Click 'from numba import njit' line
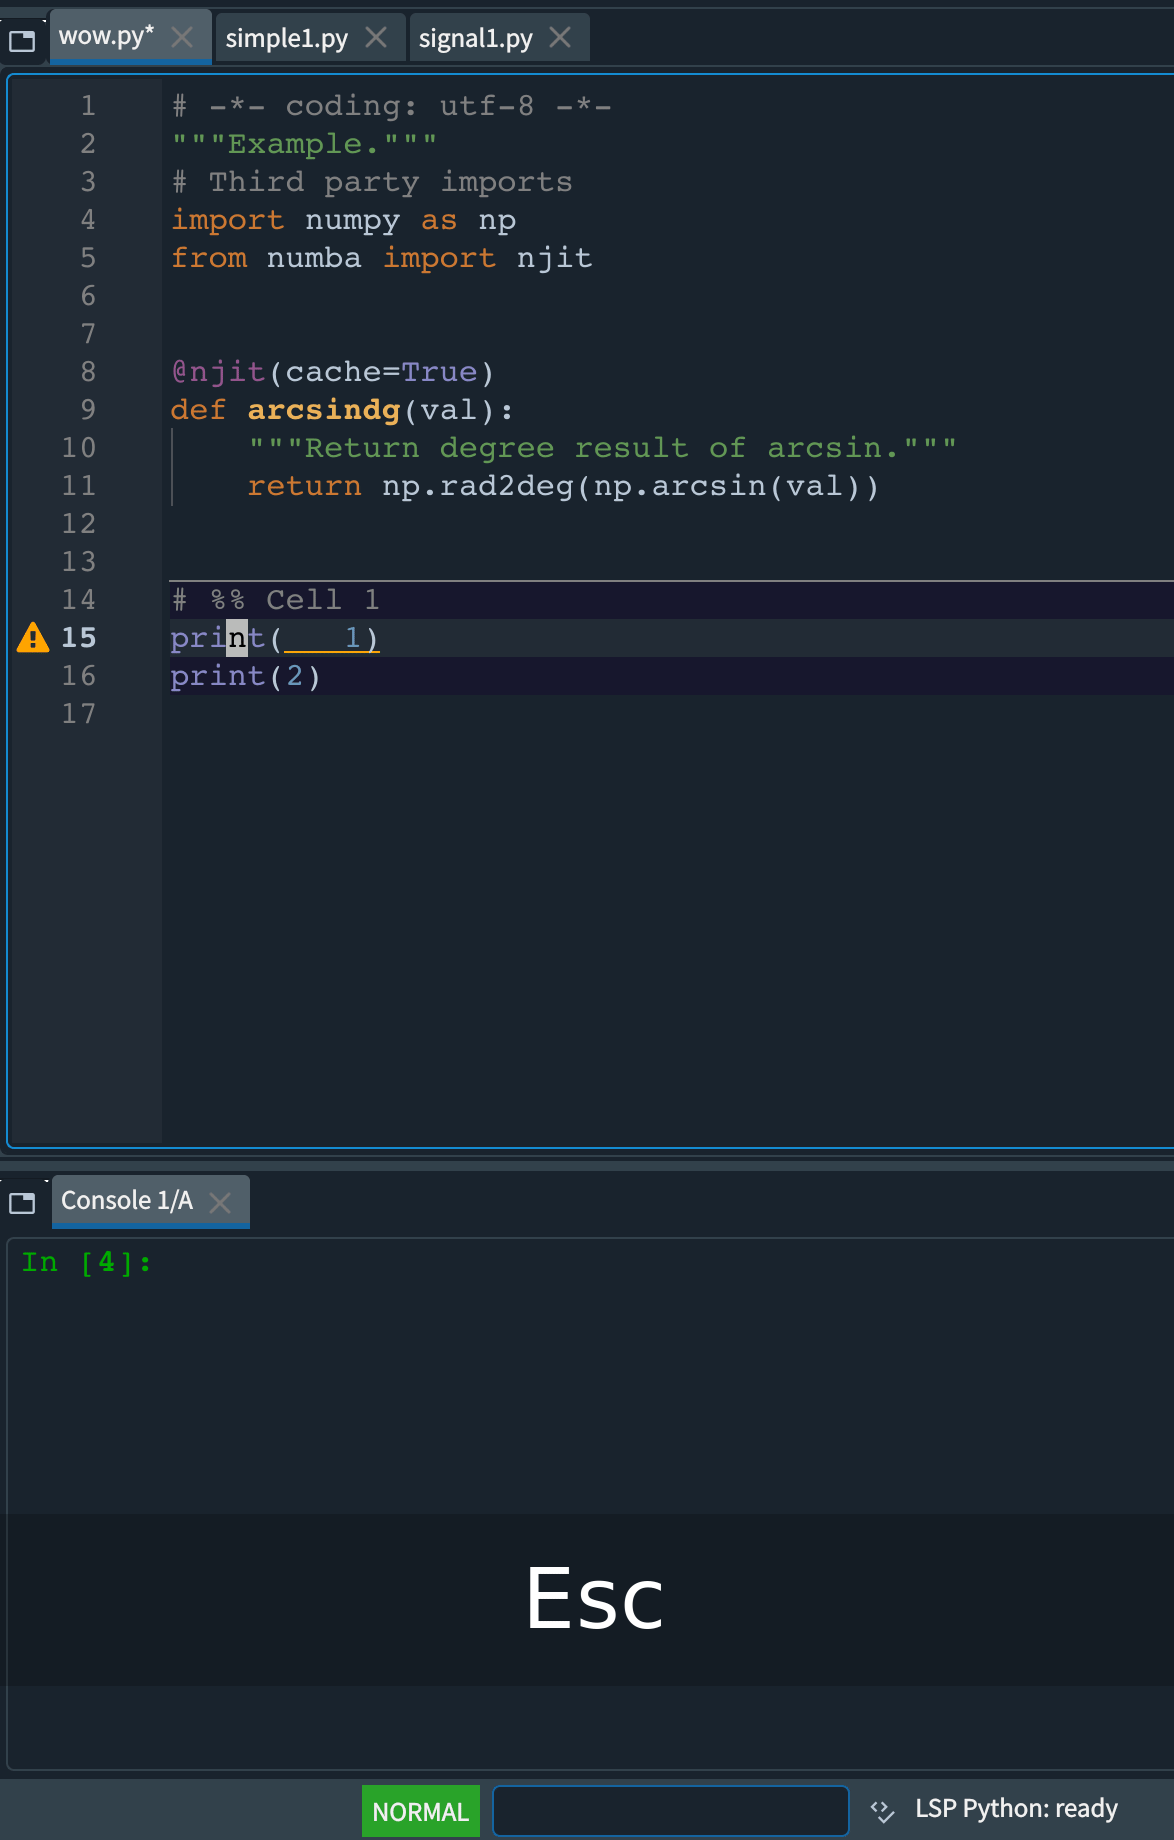The width and height of the screenshot is (1174, 1840). click(x=382, y=258)
